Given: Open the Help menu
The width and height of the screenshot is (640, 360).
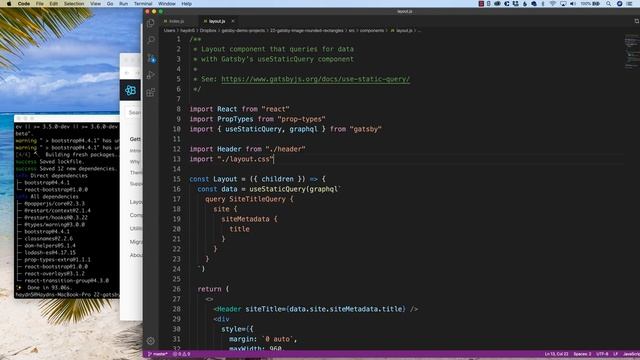Looking at the screenshot, I should (x=187, y=4).
